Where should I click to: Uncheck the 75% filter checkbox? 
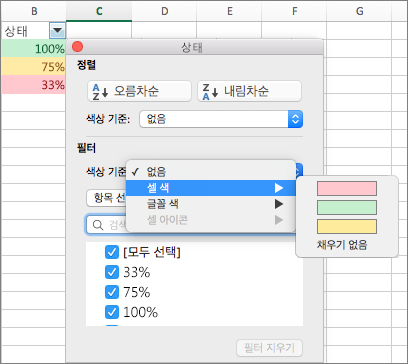tap(112, 292)
